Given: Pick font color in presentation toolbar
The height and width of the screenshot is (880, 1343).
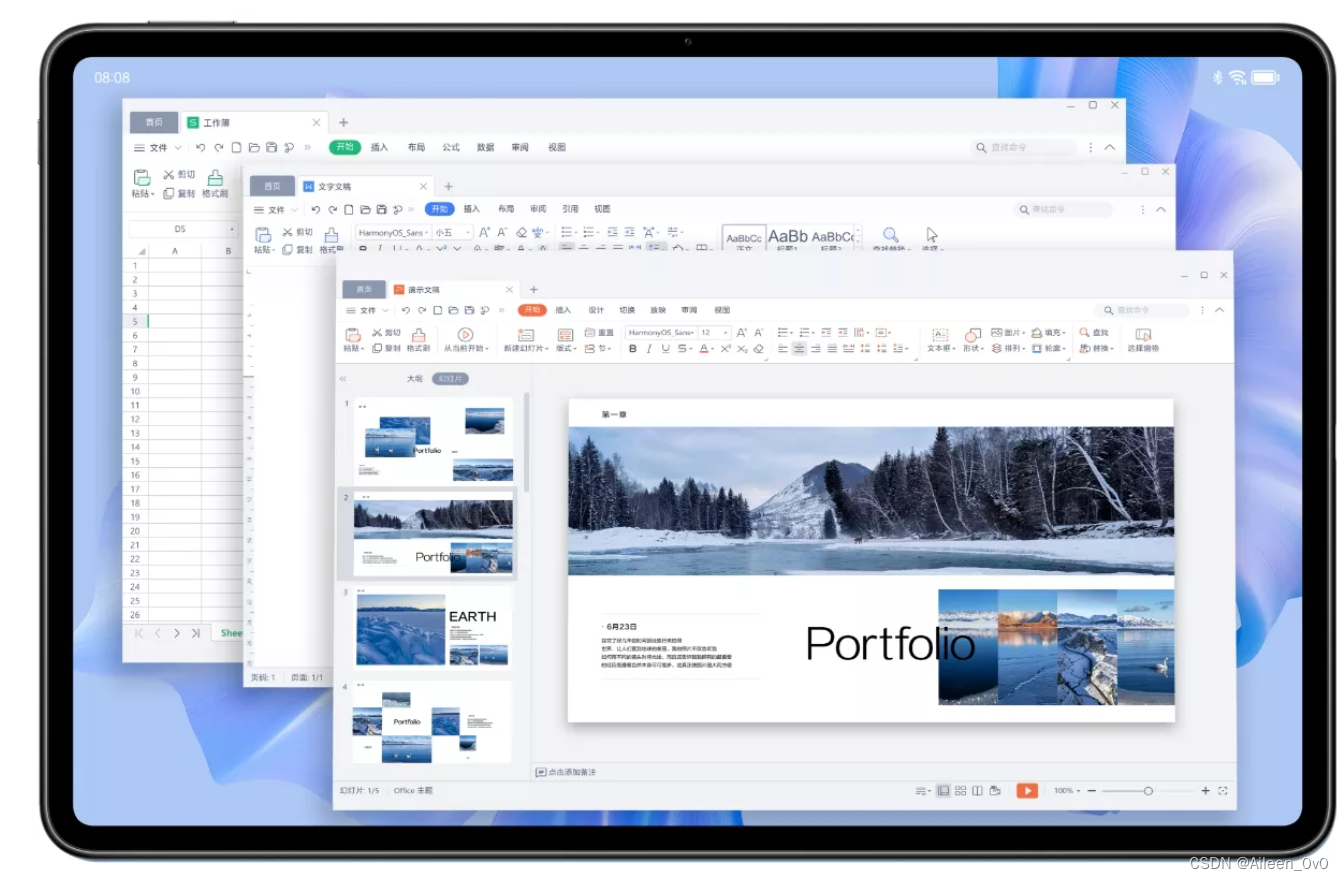Looking at the screenshot, I should [x=706, y=349].
